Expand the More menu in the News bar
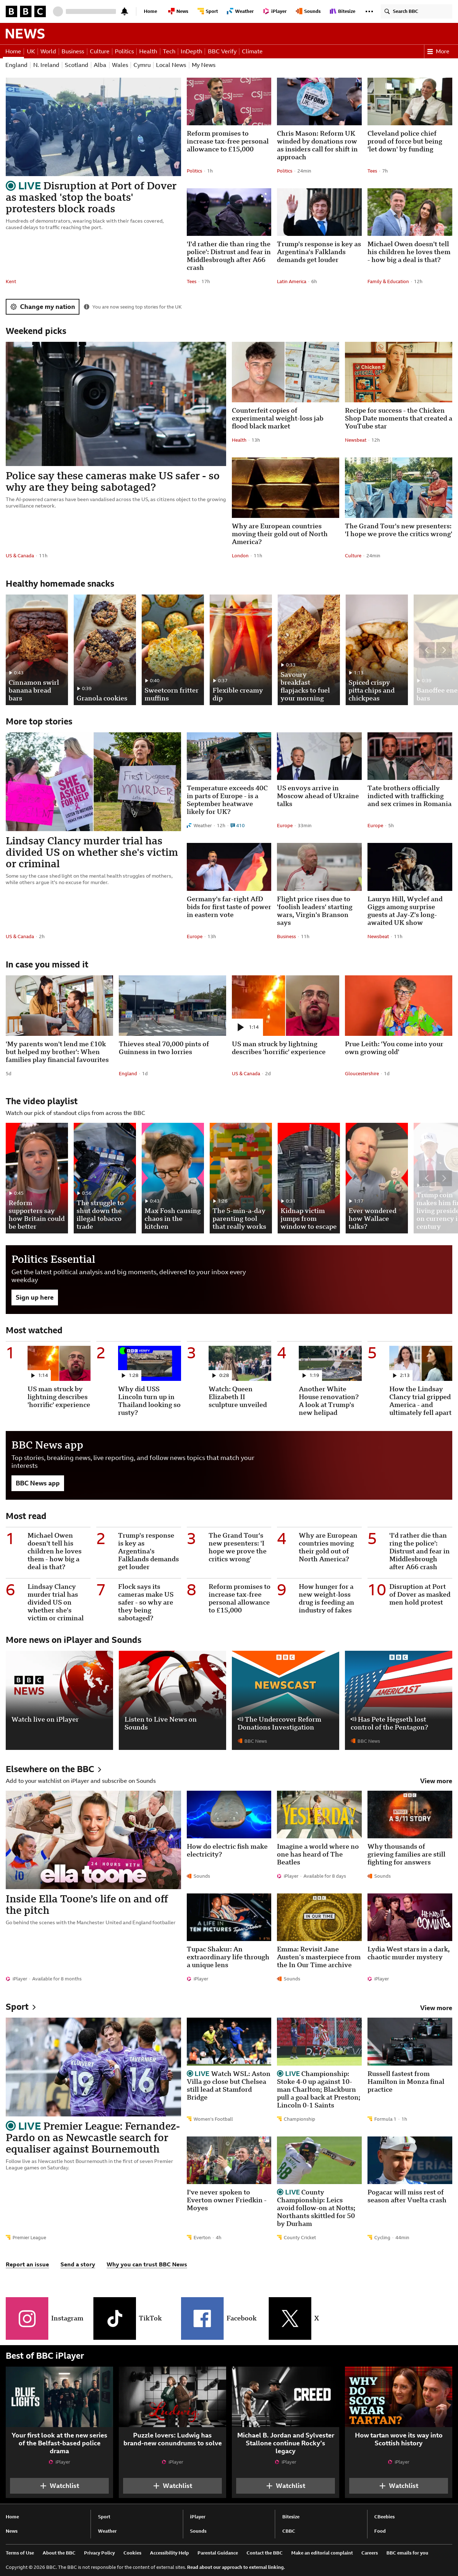The width and height of the screenshot is (458, 2576). point(438,51)
